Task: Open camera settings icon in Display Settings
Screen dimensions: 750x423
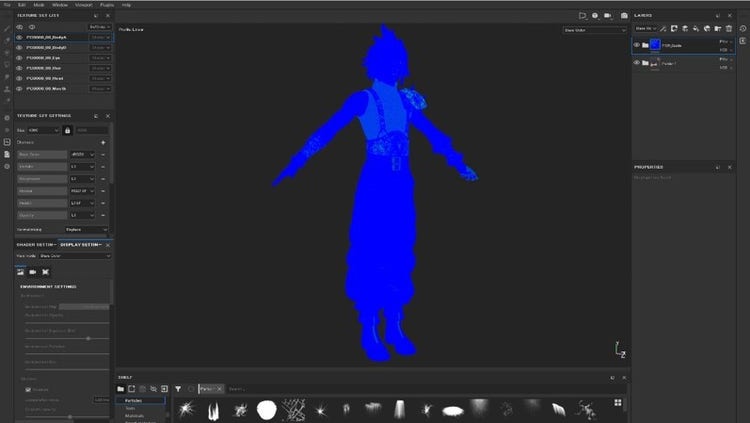Action: click(x=33, y=272)
